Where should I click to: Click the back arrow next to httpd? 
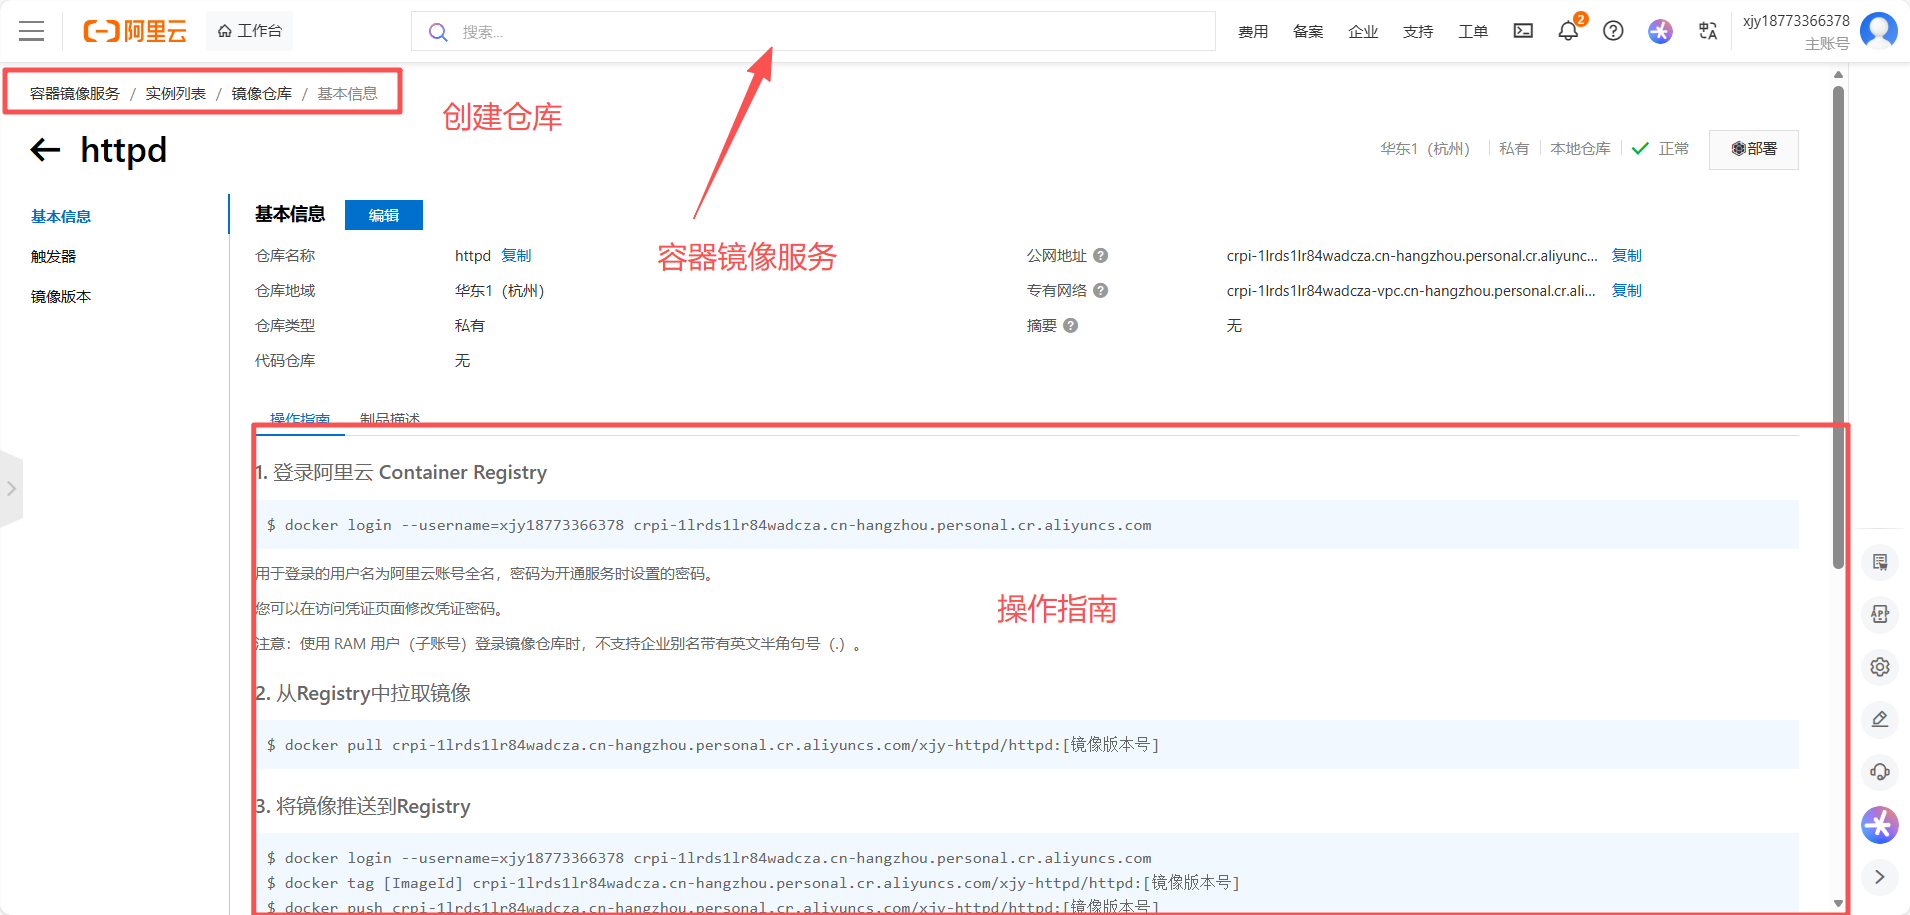[45, 150]
